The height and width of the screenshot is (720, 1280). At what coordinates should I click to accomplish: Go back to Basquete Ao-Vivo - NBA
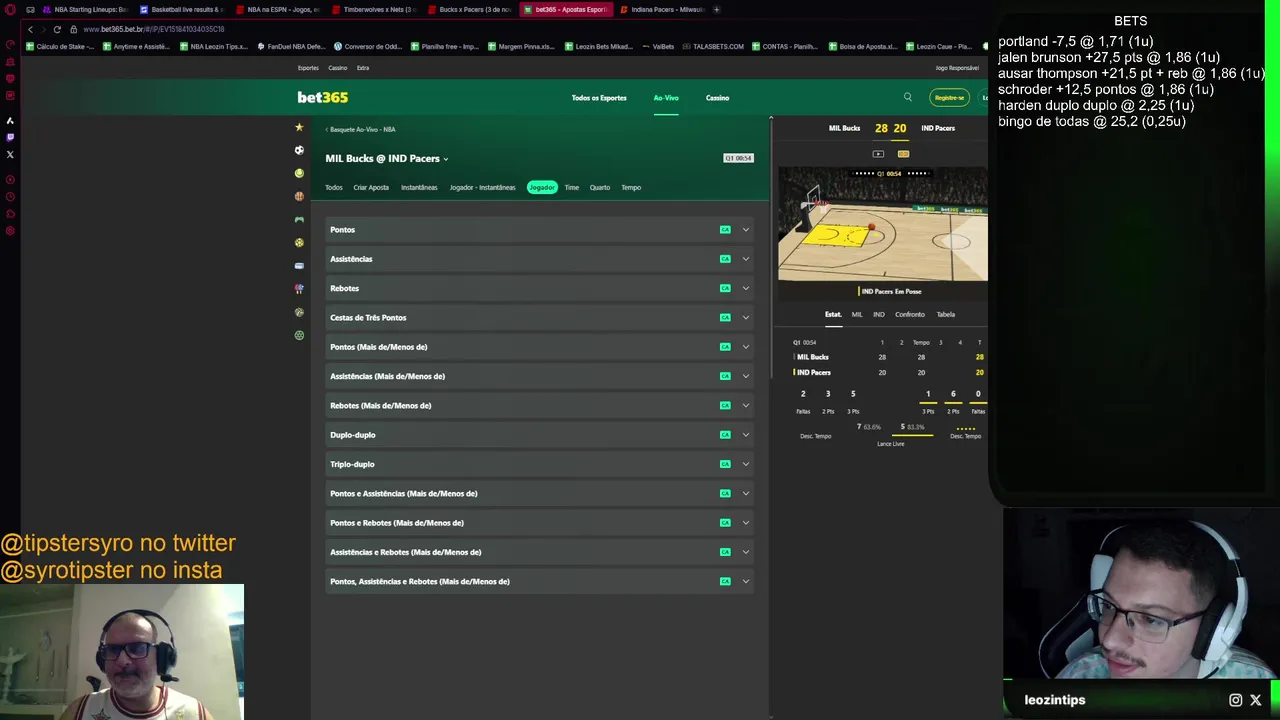[x=361, y=129]
